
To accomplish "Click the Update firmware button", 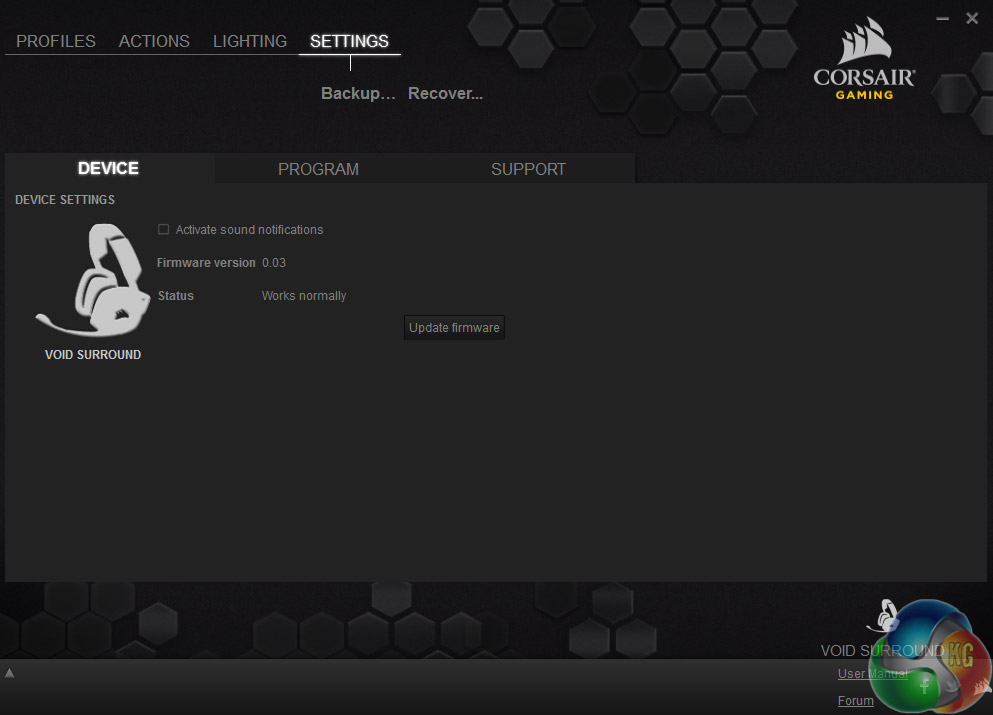I will (x=454, y=327).
